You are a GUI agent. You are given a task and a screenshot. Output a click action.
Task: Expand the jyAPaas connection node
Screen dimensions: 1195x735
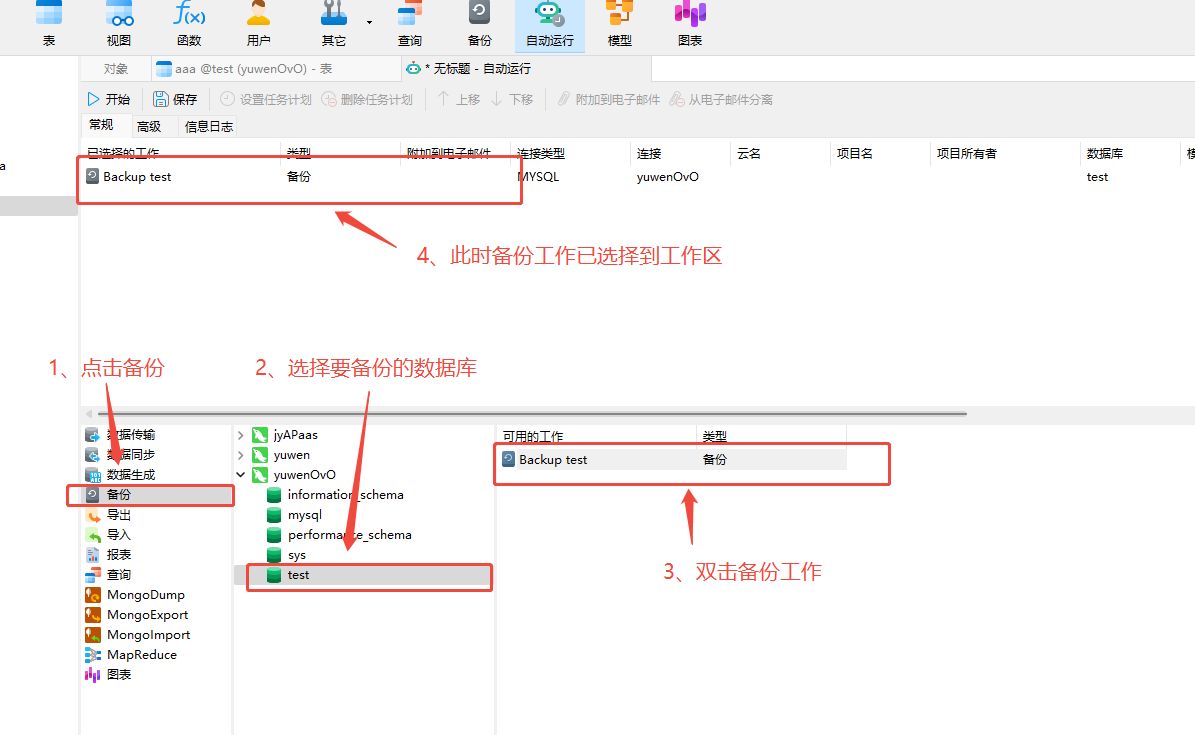[x=240, y=434]
